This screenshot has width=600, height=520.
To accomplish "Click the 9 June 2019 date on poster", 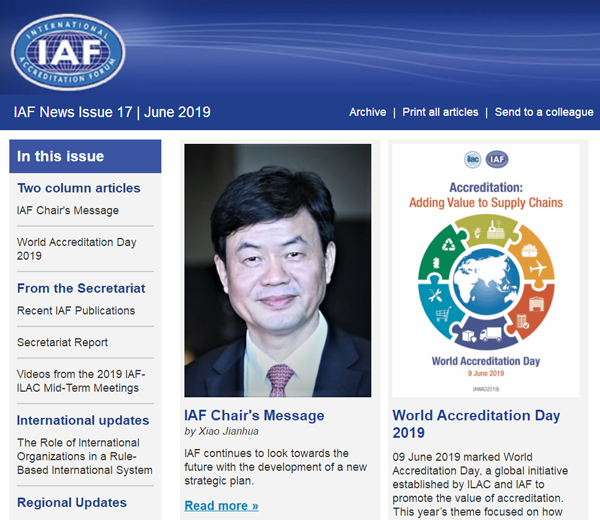I will (486, 373).
